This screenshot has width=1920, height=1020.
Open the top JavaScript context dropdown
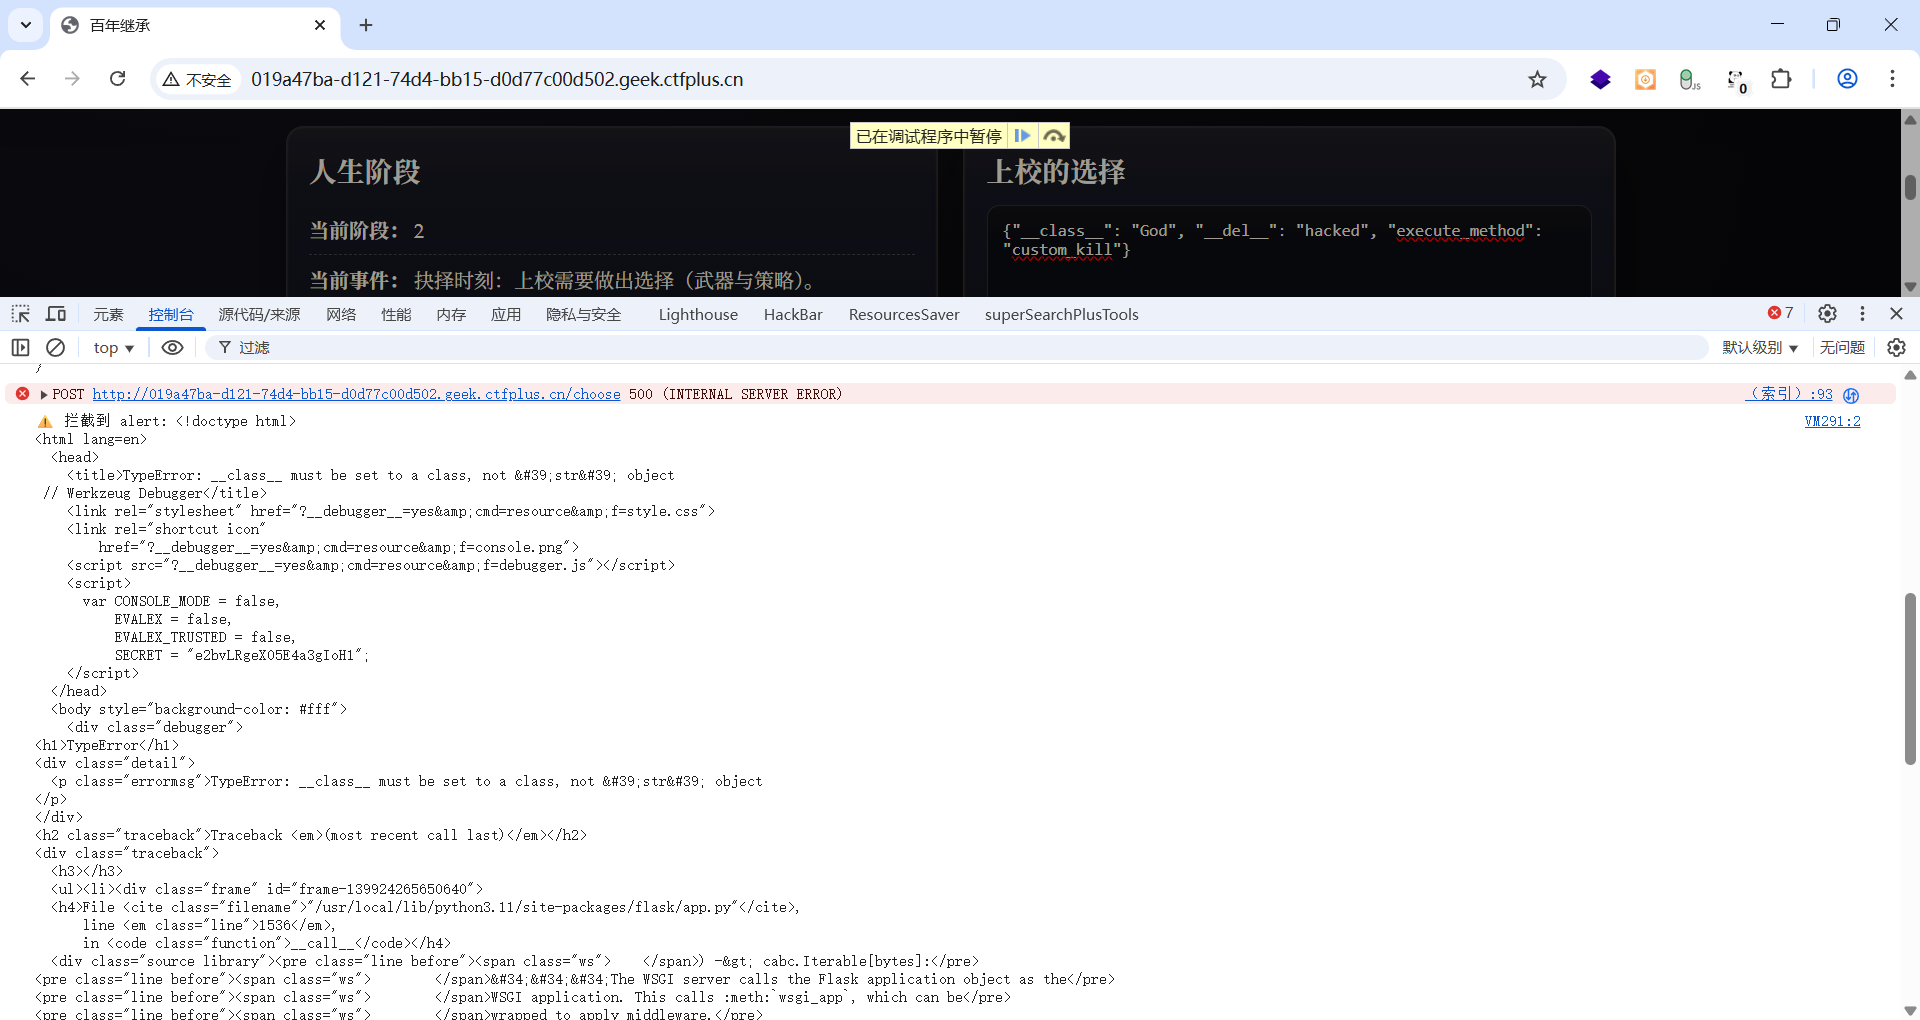(113, 347)
